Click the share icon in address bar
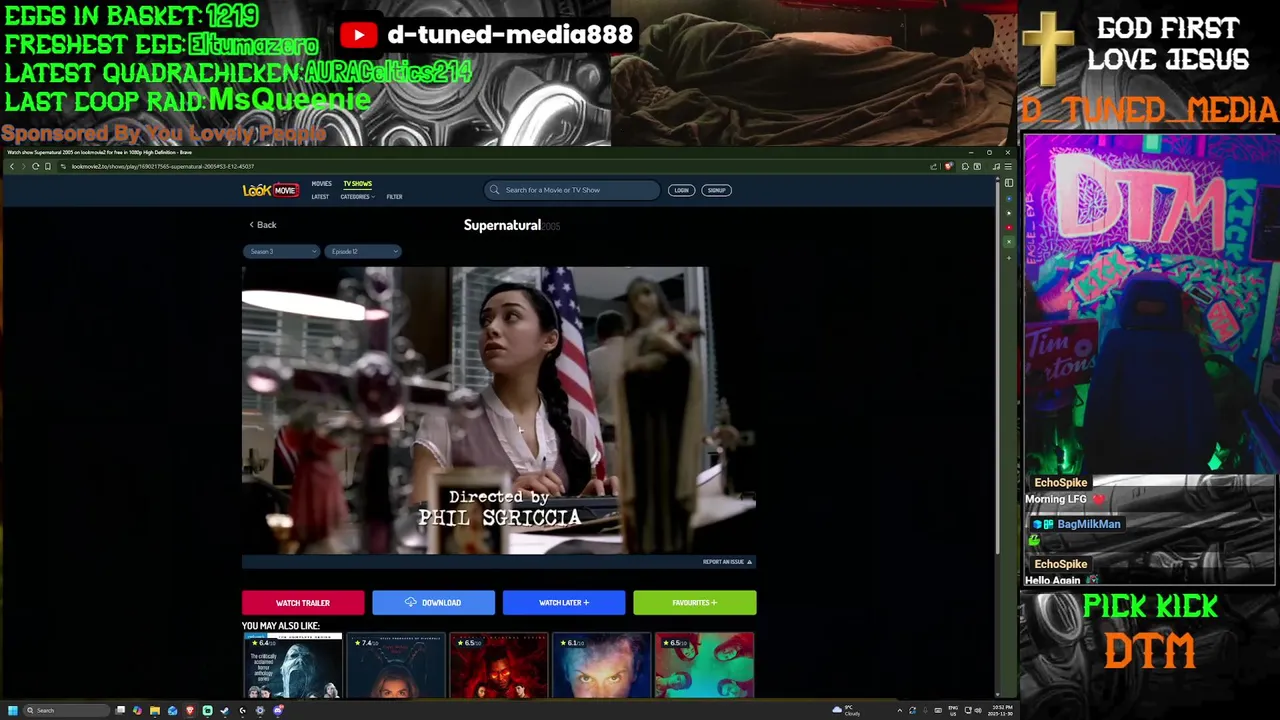1280x720 pixels. [x=934, y=166]
